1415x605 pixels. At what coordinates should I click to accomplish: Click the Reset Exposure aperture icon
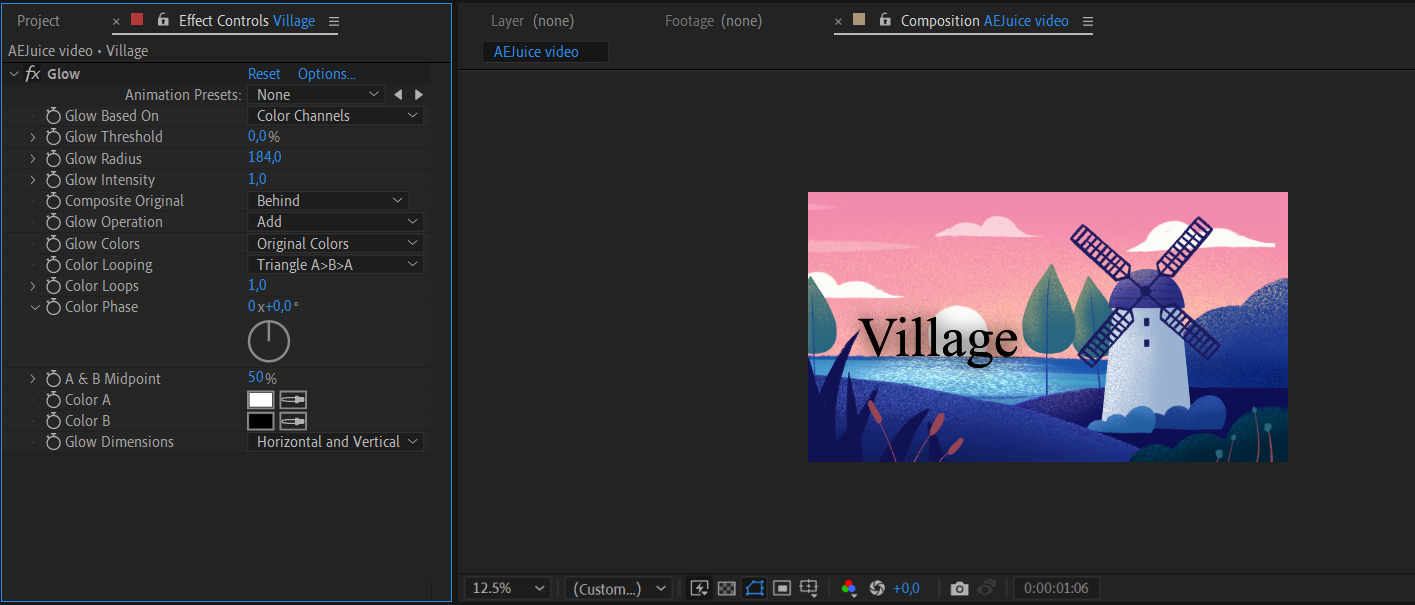click(x=877, y=588)
